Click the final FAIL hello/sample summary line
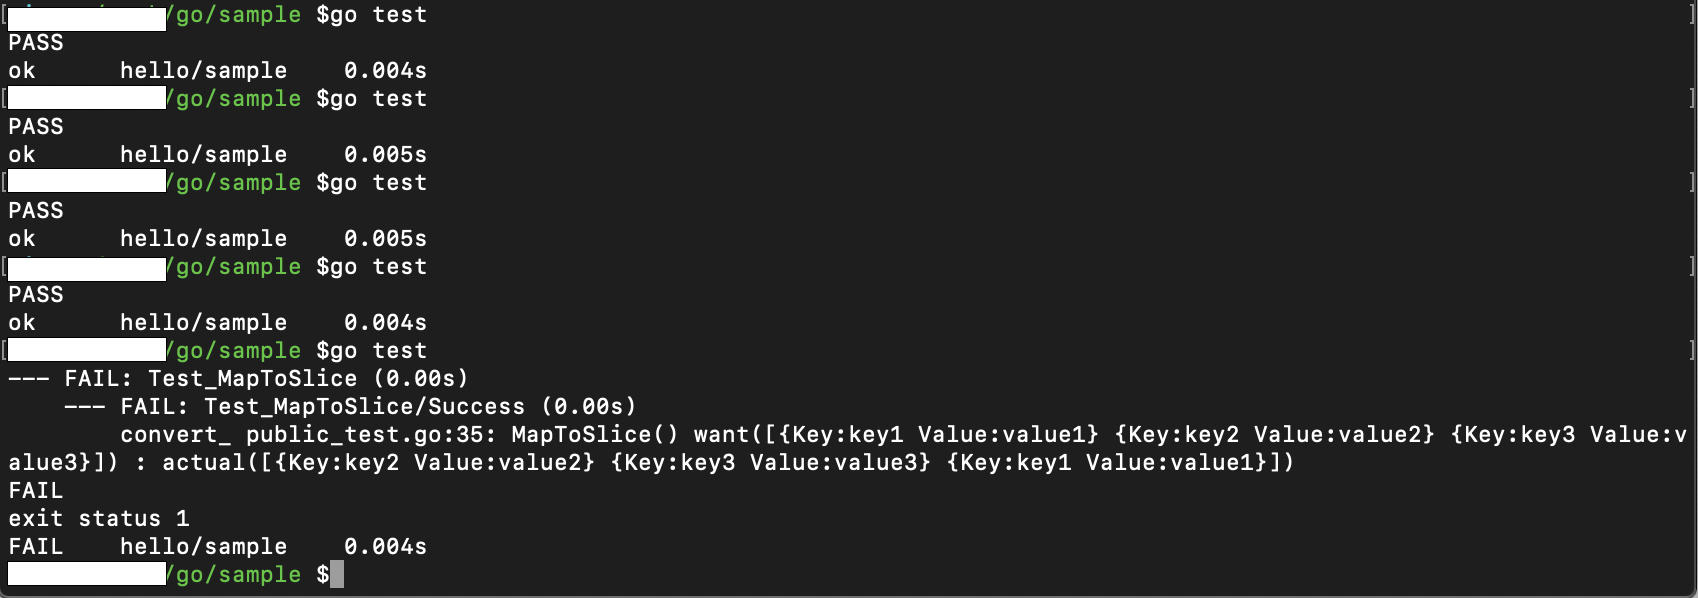Viewport: 1698px width, 598px height. 218,547
